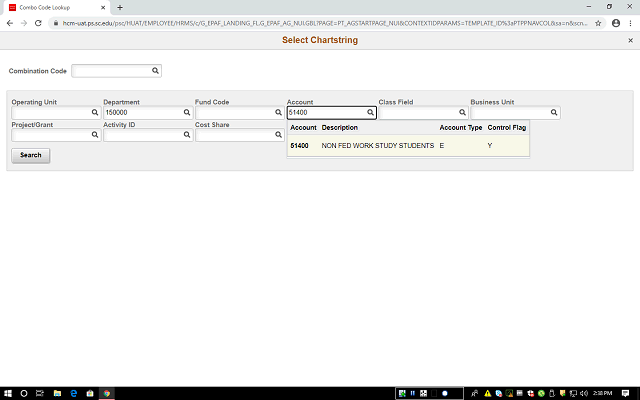The width and height of the screenshot is (640, 400).
Task: Launch Microsoft Edge from the taskbar
Action: [x=74, y=393]
